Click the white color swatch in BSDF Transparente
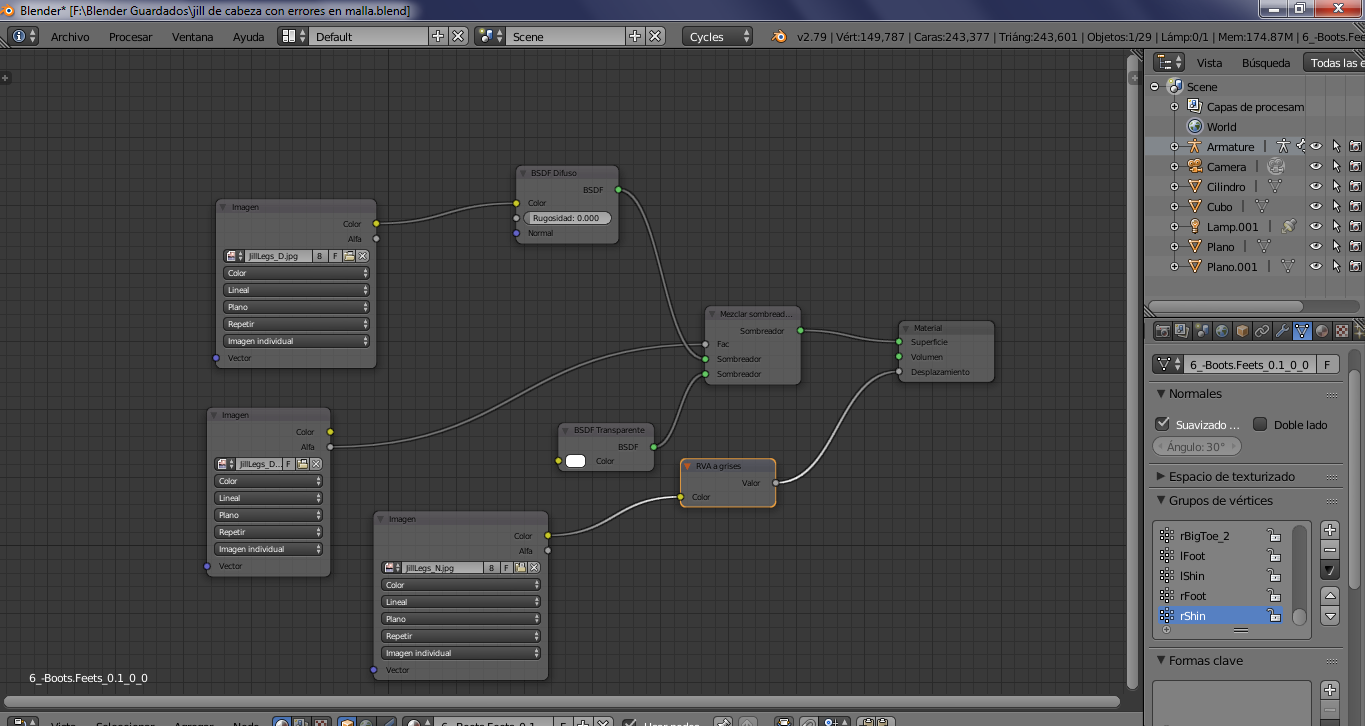The height and width of the screenshot is (726, 1365). point(576,461)
